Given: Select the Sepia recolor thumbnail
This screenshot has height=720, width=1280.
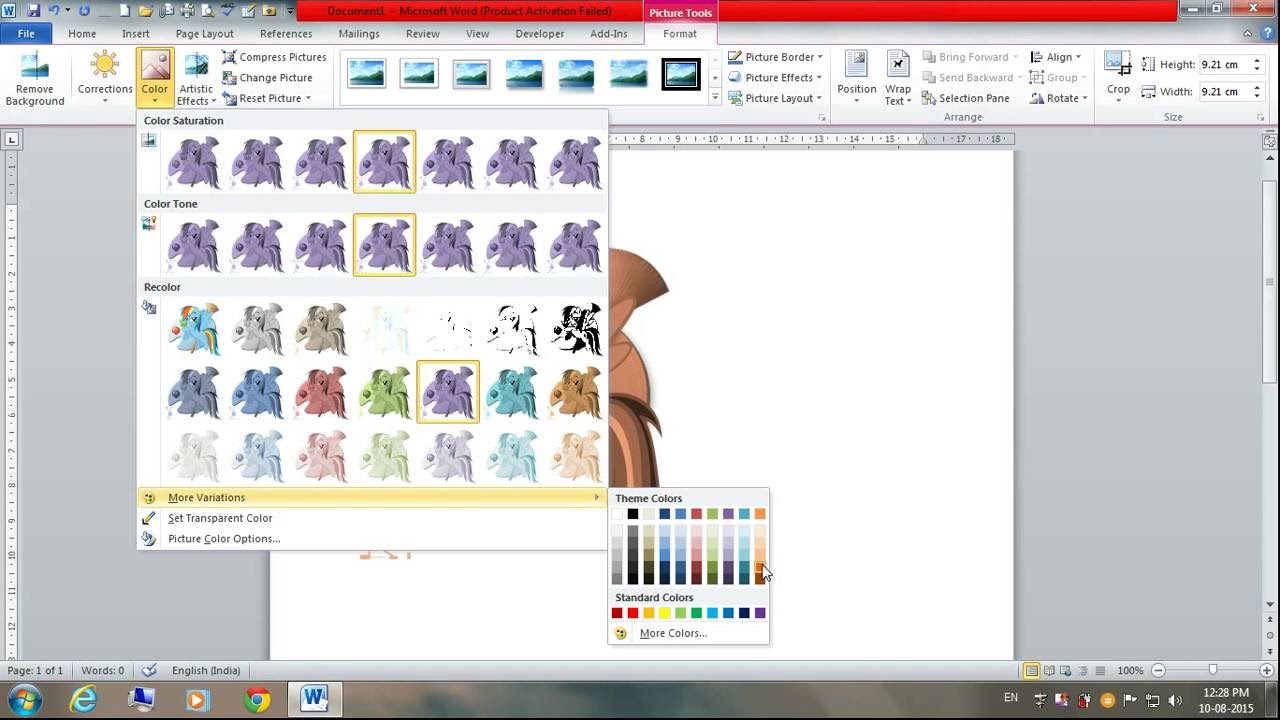Looking at the screenshot, I should (x=321, y=328).
